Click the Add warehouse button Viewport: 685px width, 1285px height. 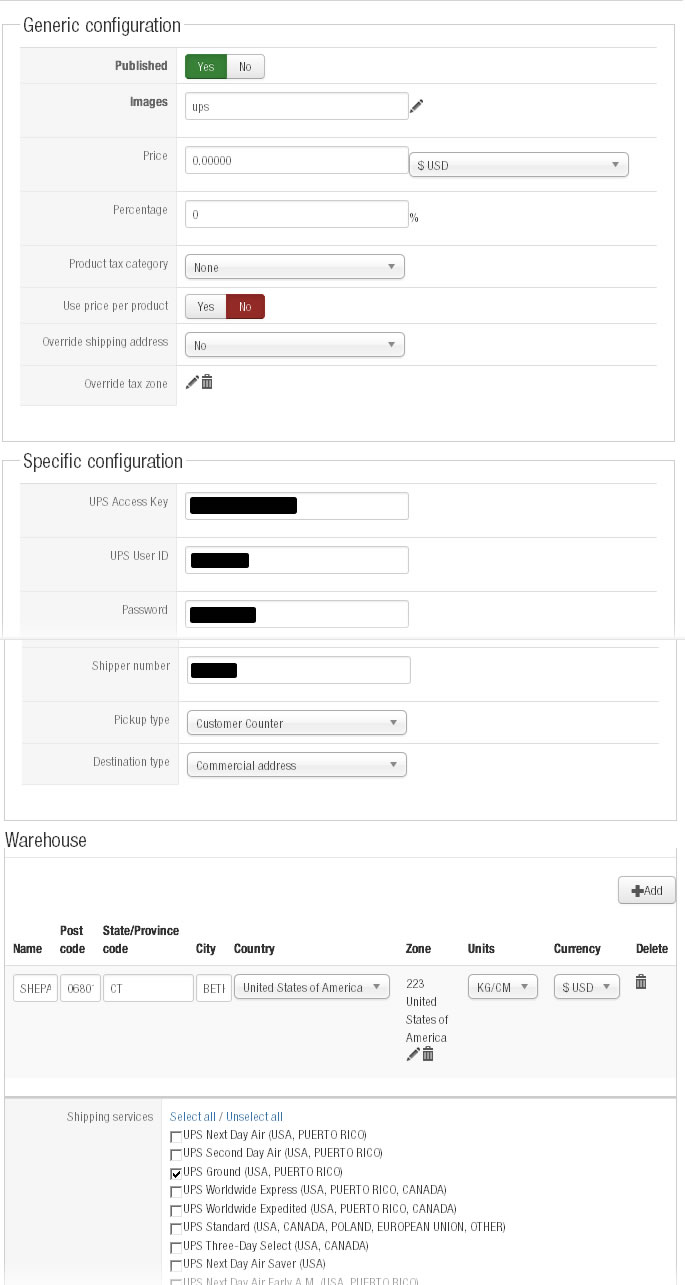pyautogui.click(x=647, y=890)
